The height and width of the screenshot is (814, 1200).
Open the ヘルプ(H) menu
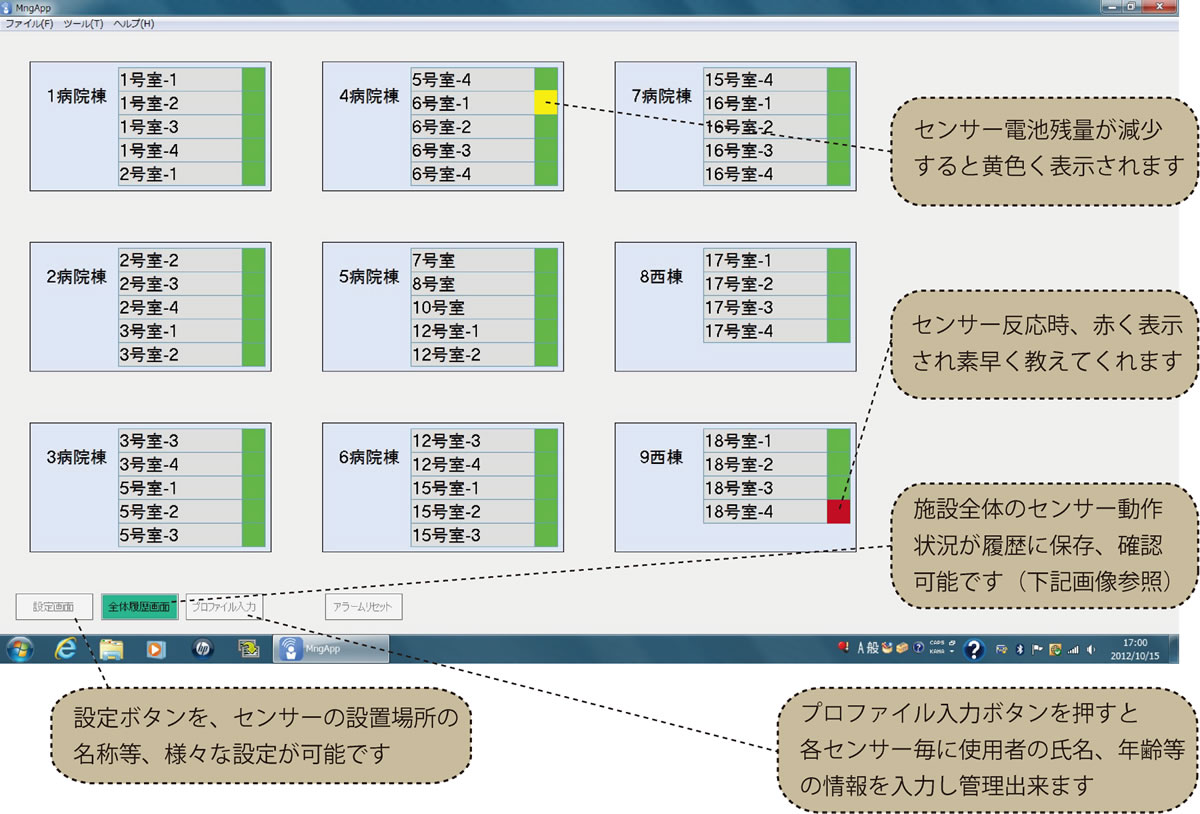(134, 23)
